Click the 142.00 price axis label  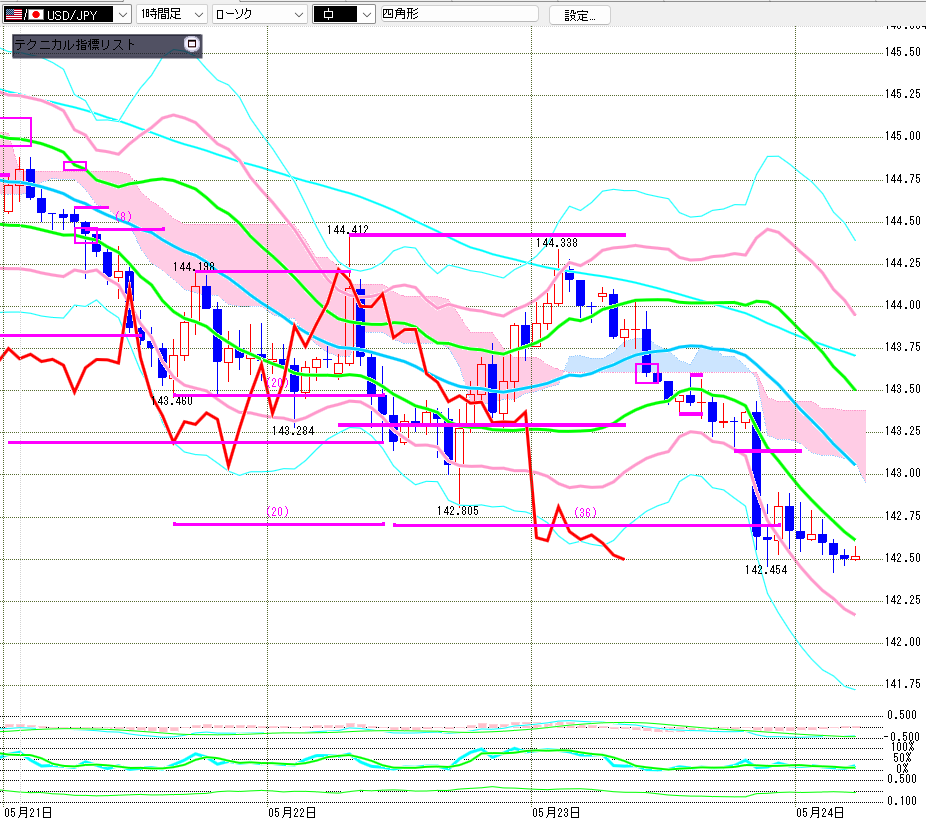903,642
